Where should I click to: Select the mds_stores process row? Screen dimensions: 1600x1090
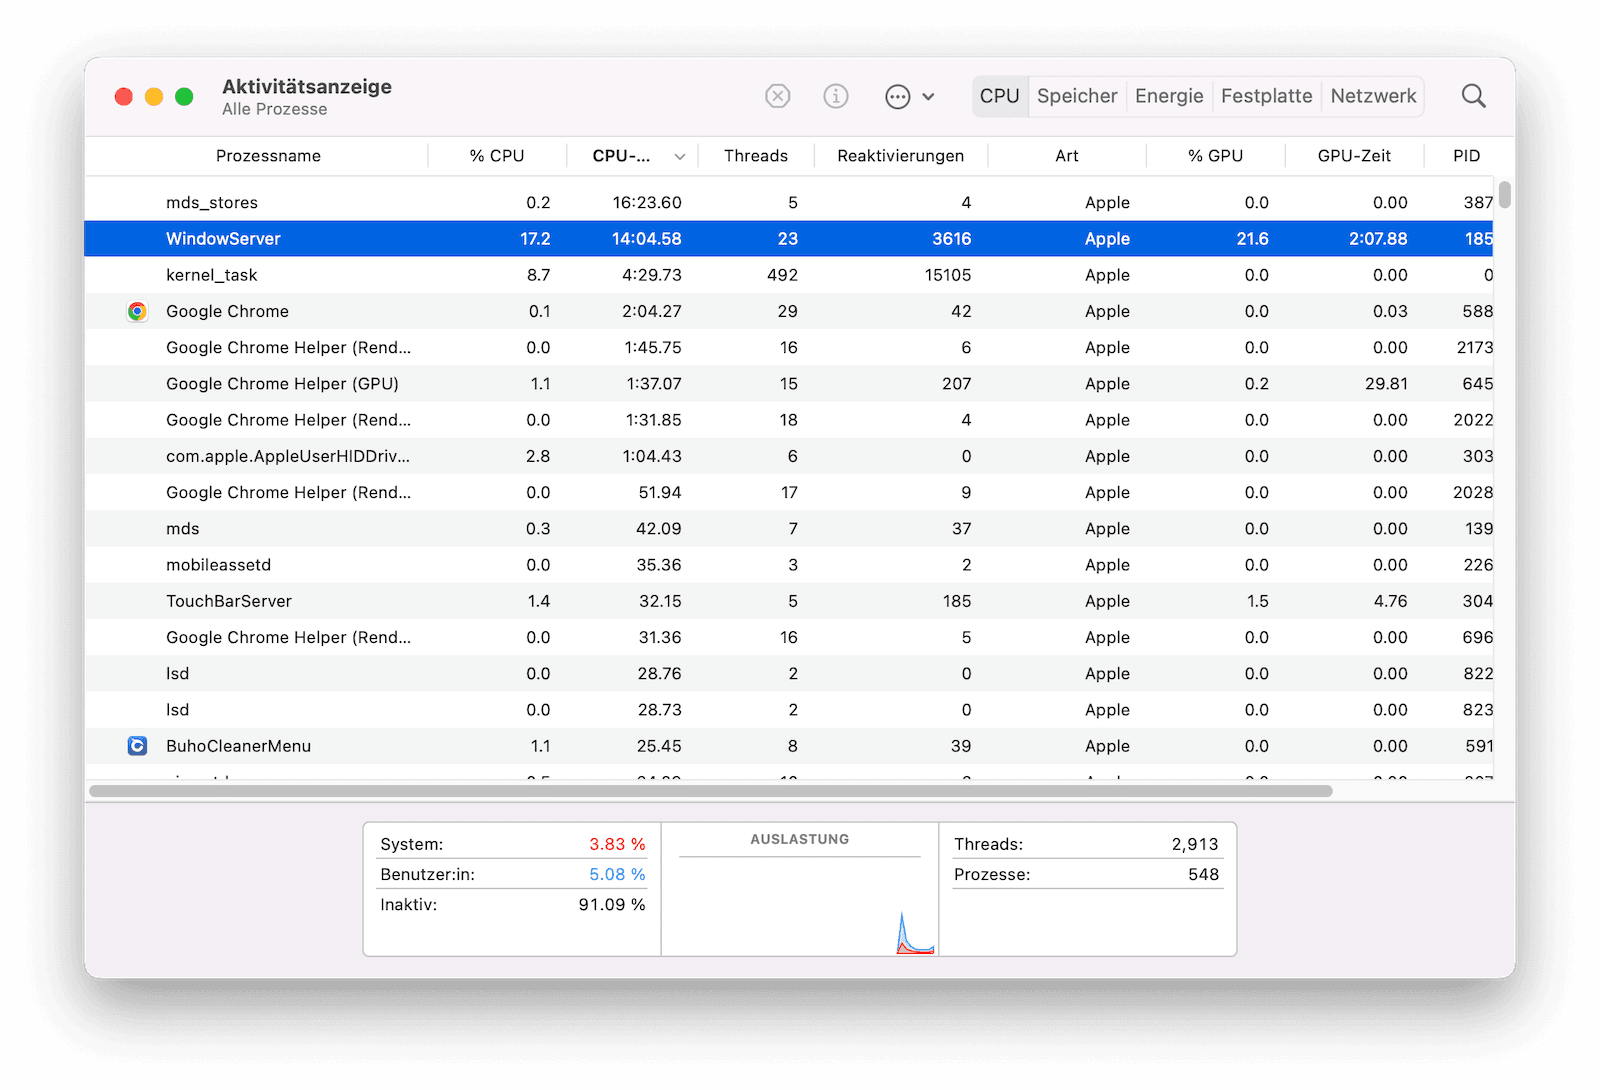pos(400,202)
